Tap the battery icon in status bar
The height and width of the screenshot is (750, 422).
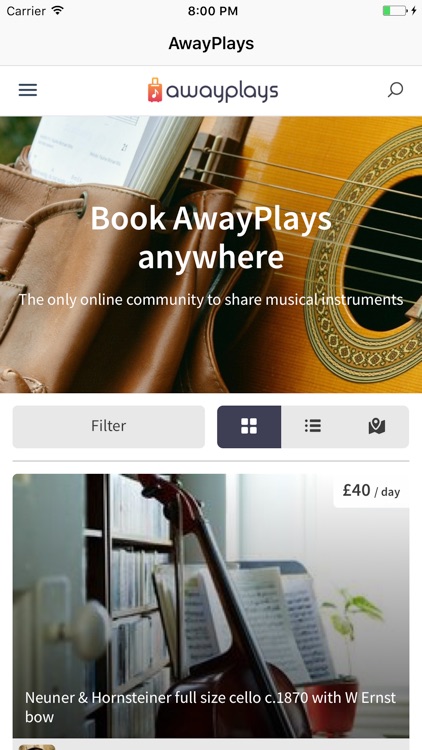tap(395, 11)
